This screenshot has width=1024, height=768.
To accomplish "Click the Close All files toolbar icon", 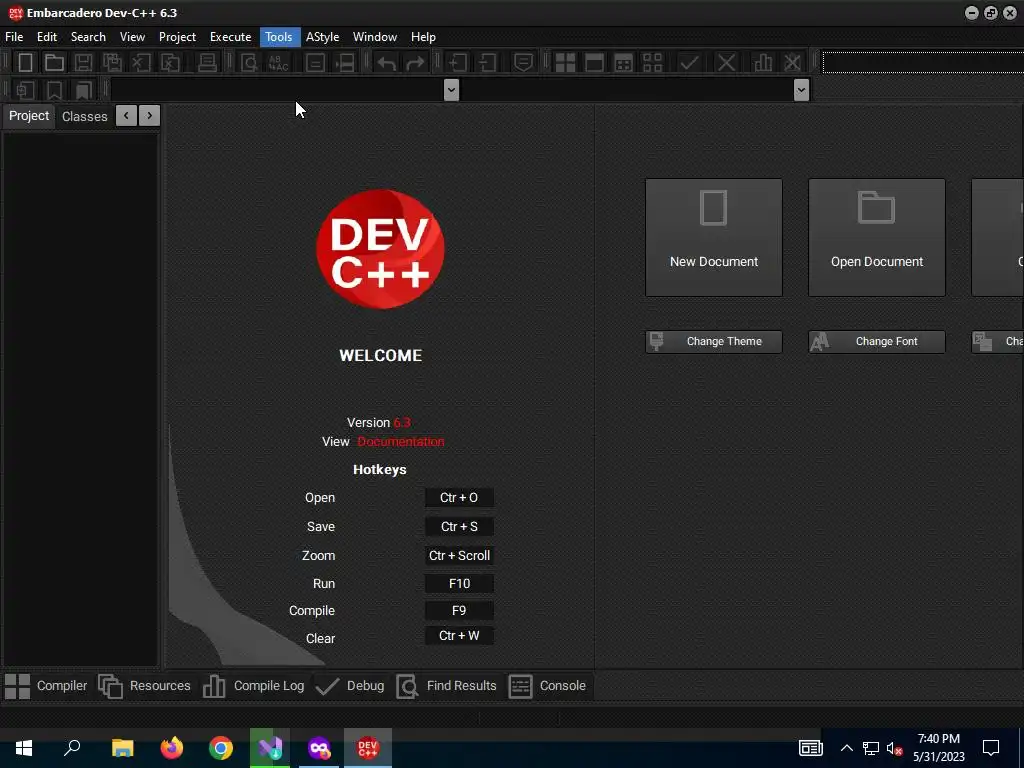I will [170, 63].
